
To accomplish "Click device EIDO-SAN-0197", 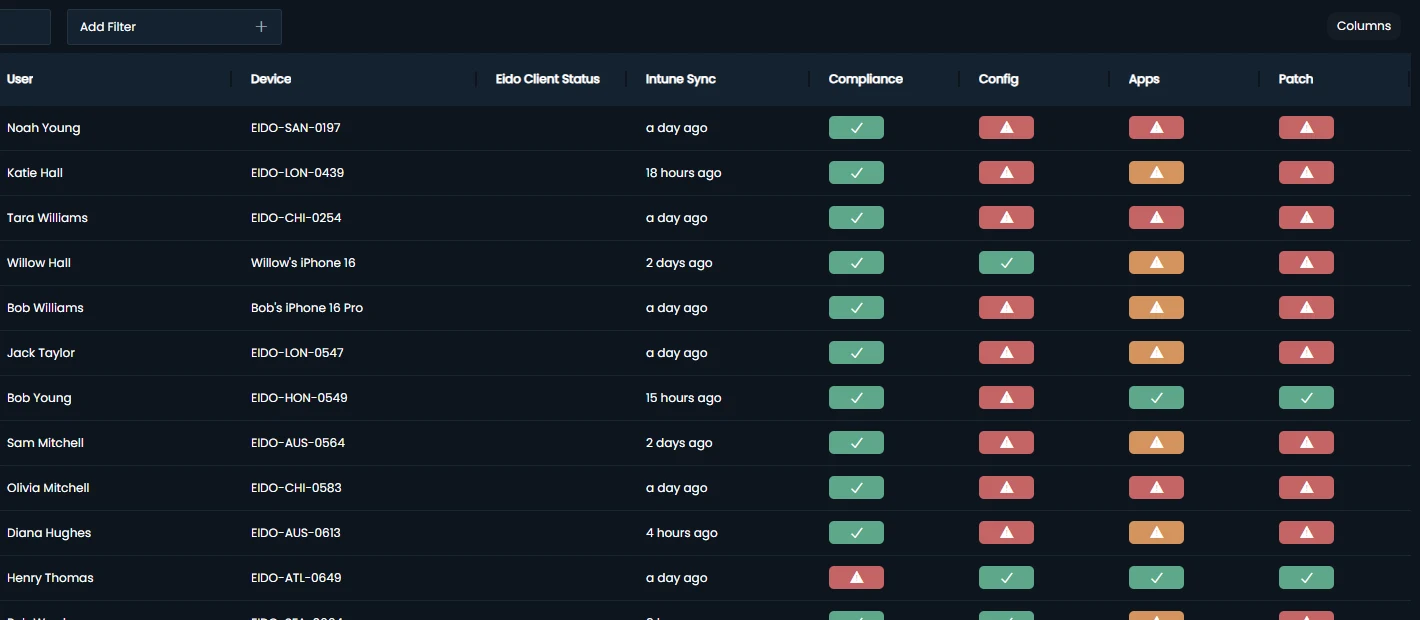I will click(296, 128).
